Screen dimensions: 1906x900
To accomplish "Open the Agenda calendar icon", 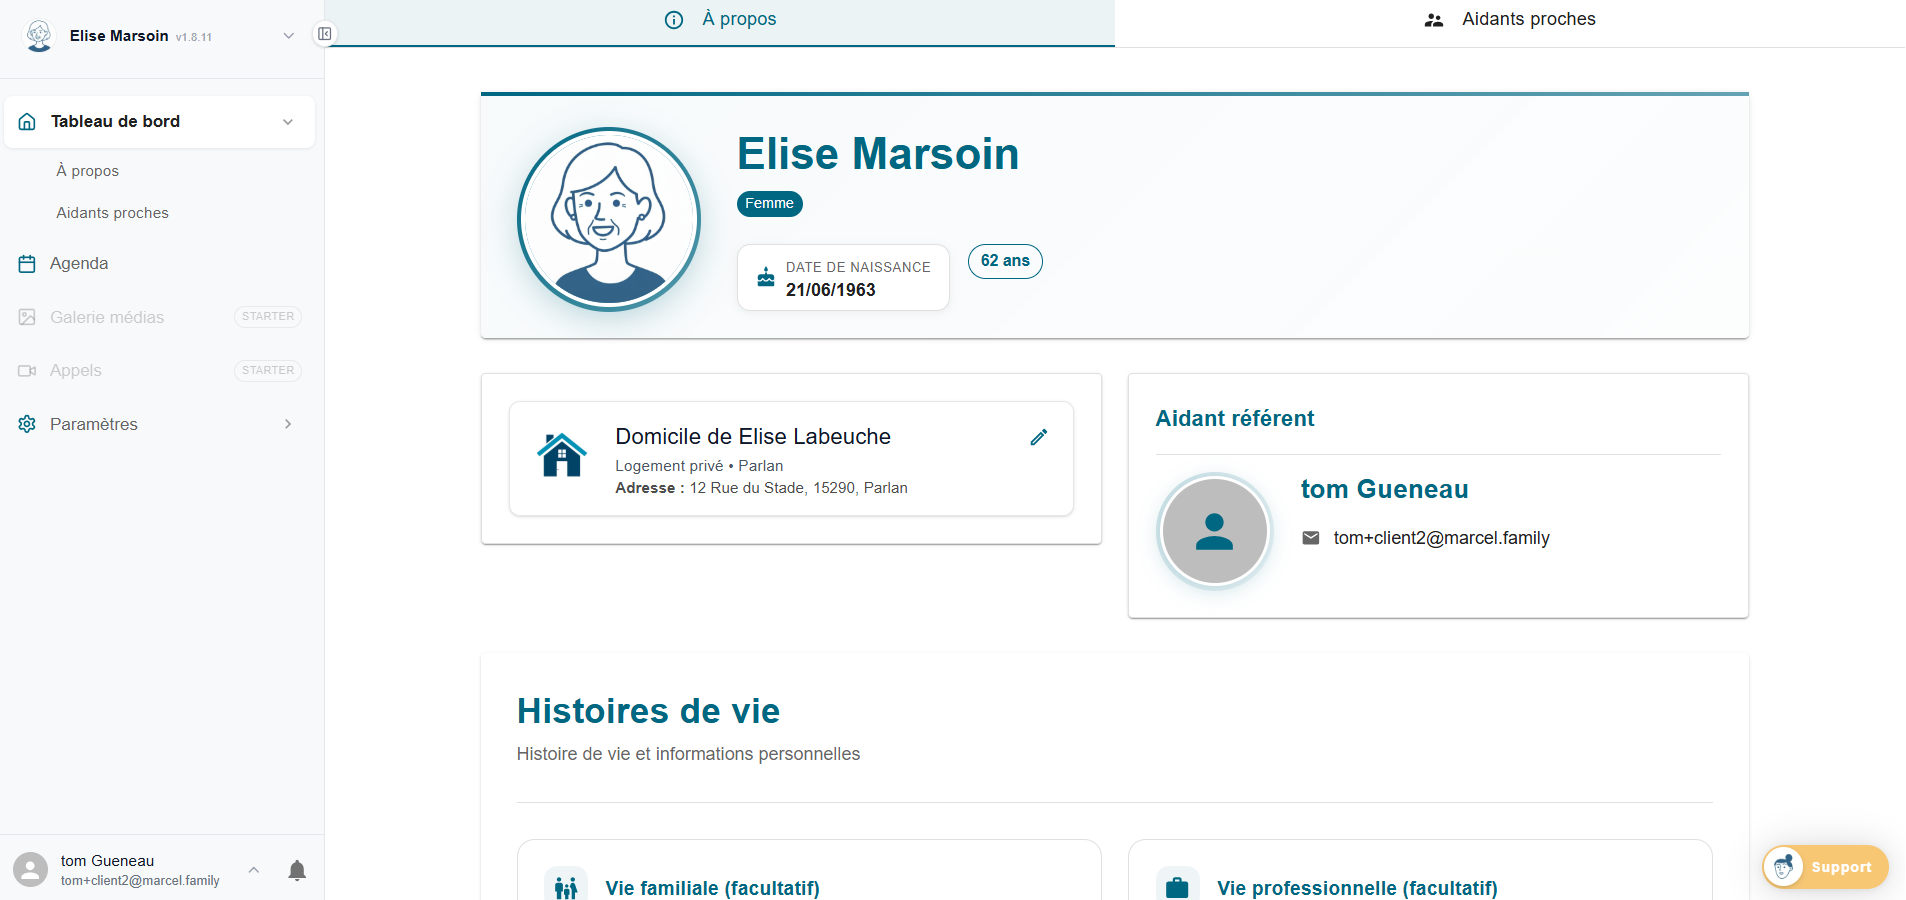I will (x=26, y=263).
